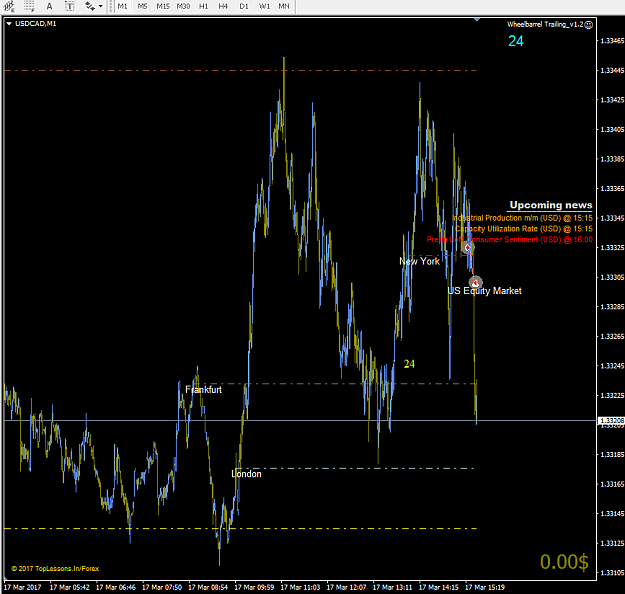Click the Wheelbarrel Trailing_v1.2 expert label

pos(545,24)
